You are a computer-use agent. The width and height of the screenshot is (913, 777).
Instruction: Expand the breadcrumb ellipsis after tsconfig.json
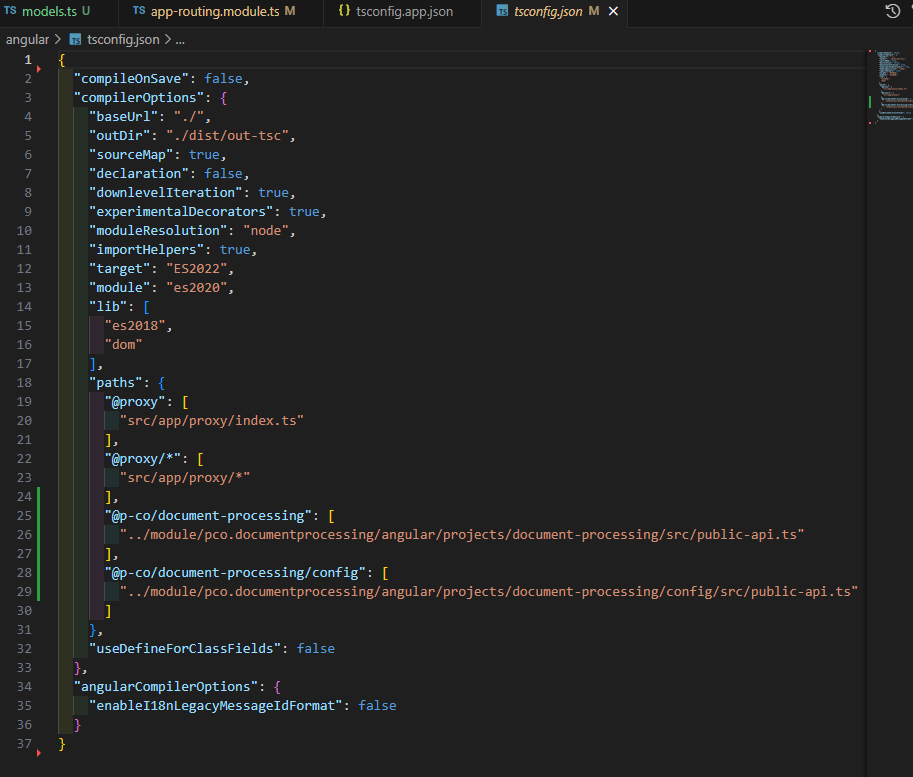[x=180, y=40]
